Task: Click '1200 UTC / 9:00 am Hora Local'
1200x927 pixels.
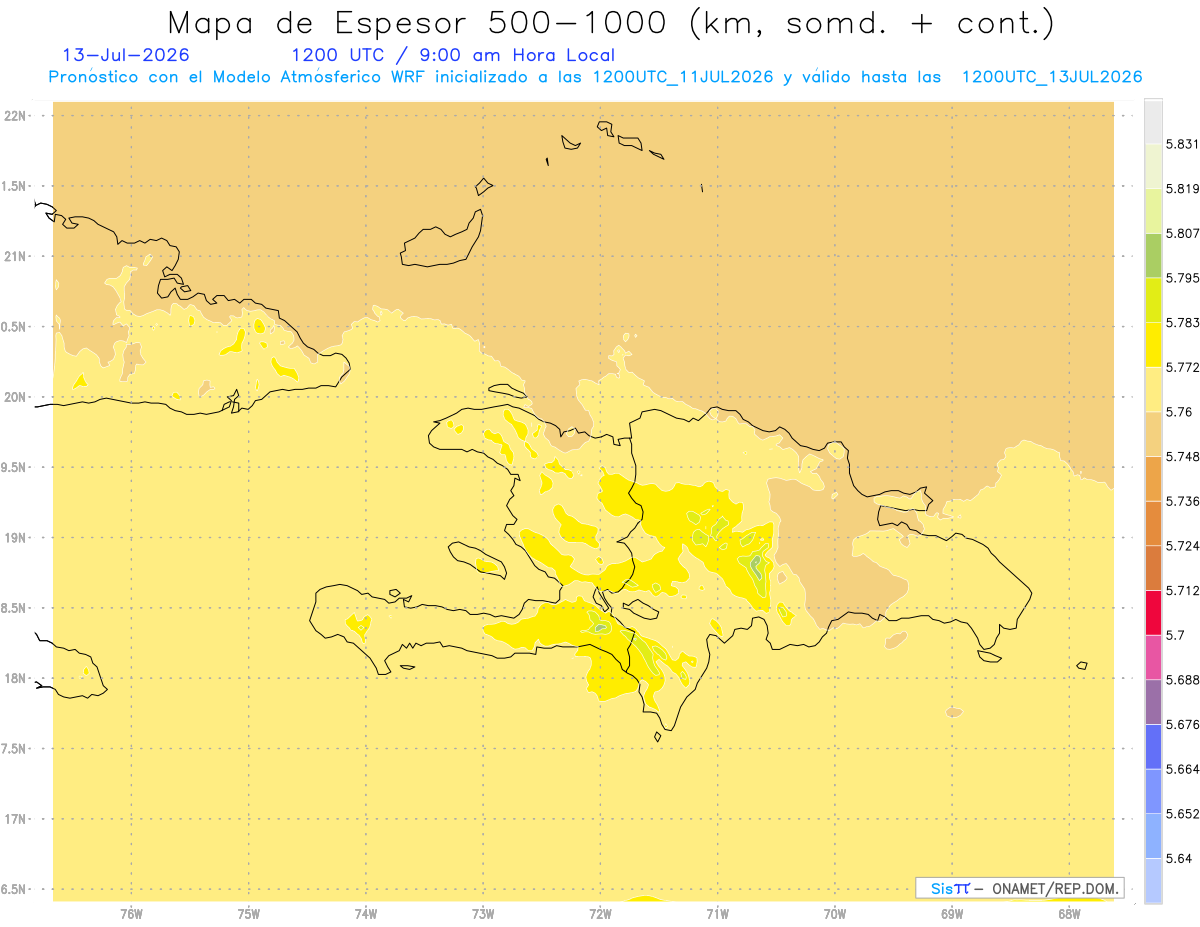Action: tap(453, 55)
